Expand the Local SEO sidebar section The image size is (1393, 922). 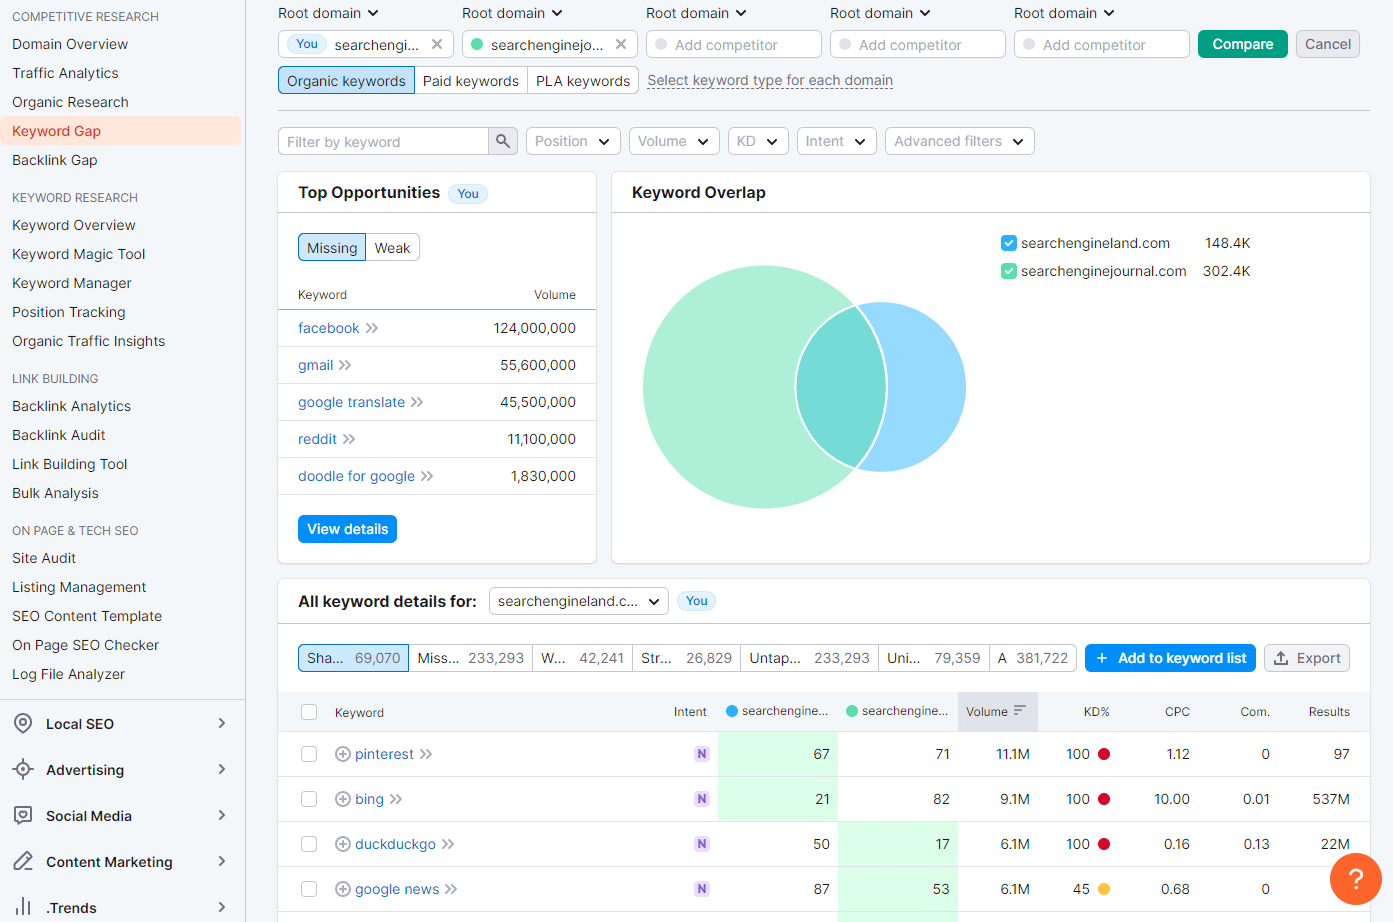(x=222, y=723)
